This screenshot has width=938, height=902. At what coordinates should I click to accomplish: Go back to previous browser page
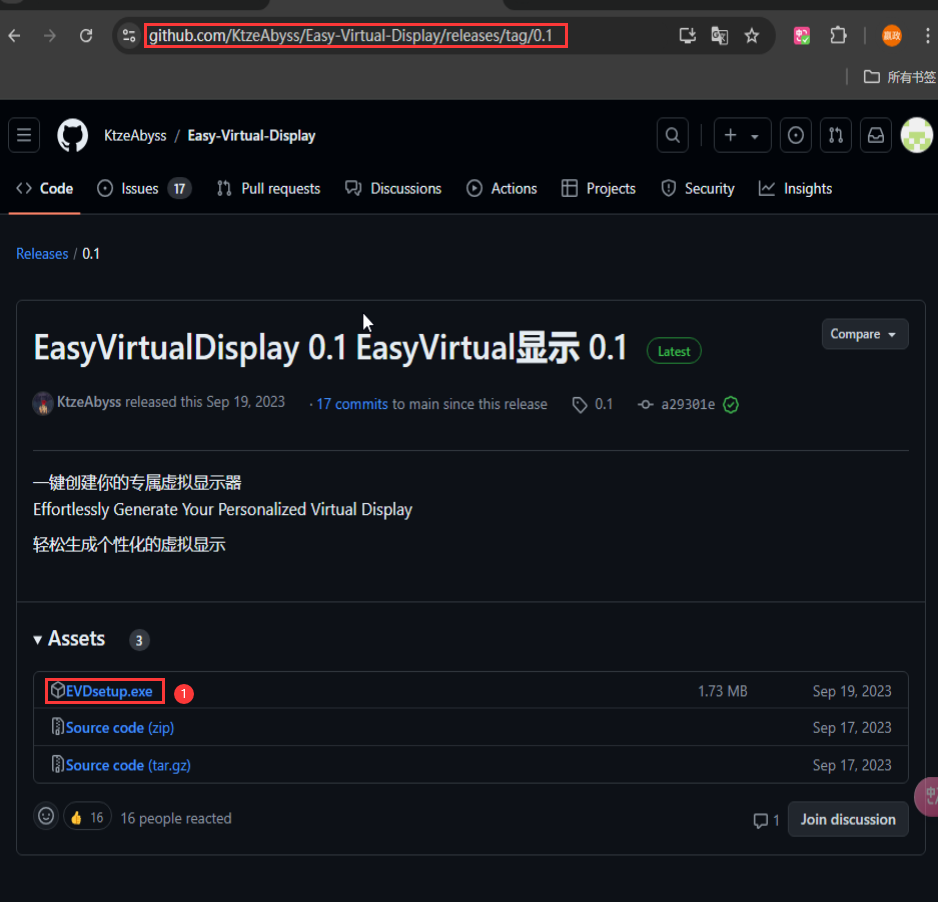(14, 36)
